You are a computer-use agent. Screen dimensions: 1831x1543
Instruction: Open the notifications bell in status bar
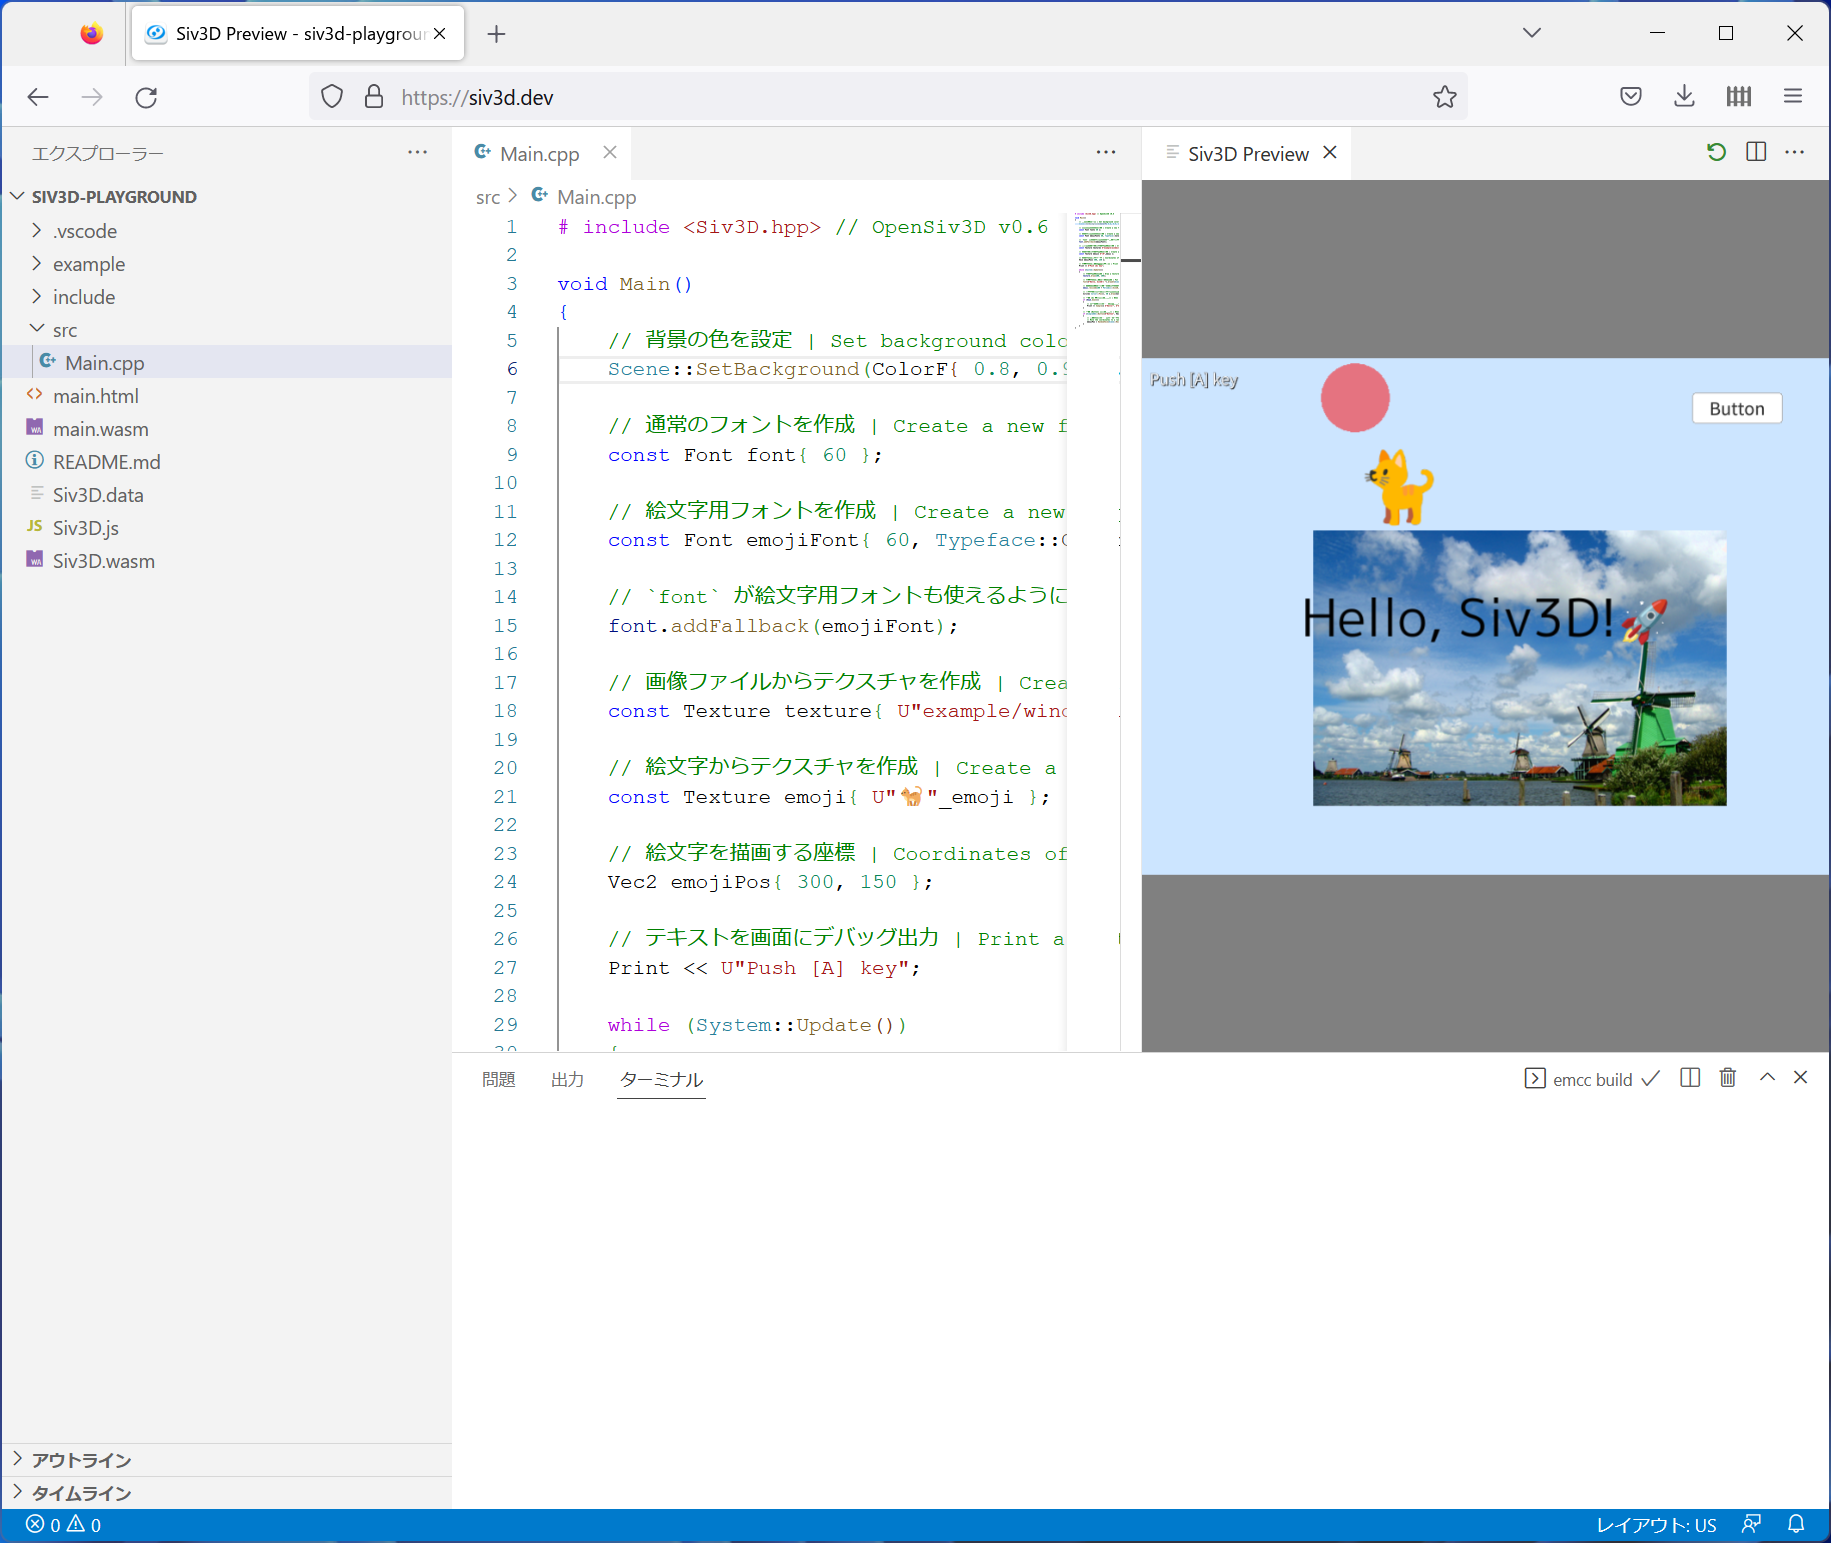(x=1797, y=1524)
